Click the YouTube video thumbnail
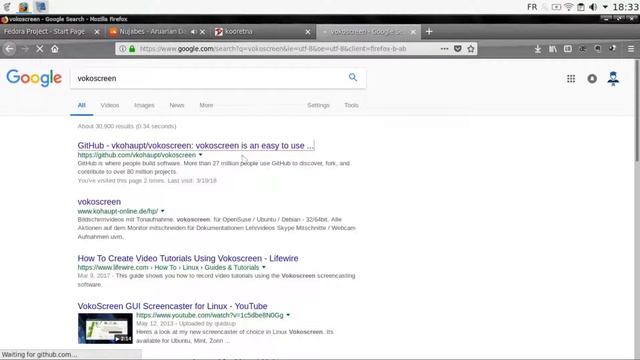The height and width of the screenshot is (360, 640). [105, 329]
